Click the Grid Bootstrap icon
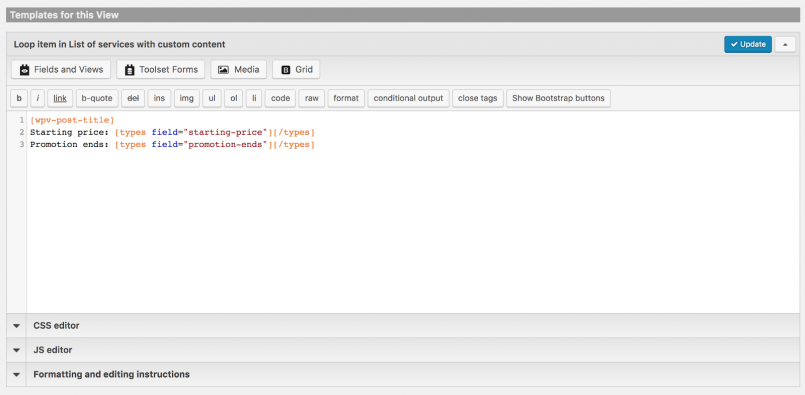This screenshot has width=805, height=395. [286, 70]
